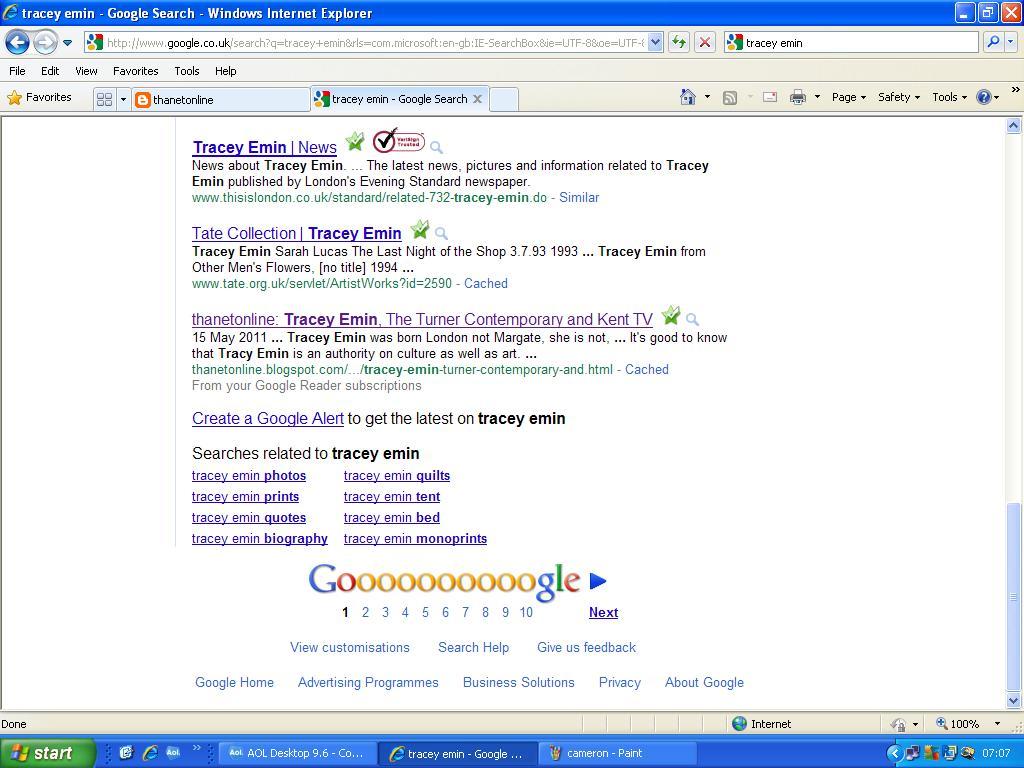Click the blue Next arrow icon
The height and width of the screenshot is (768, 1024).
(x=598, y=581)
